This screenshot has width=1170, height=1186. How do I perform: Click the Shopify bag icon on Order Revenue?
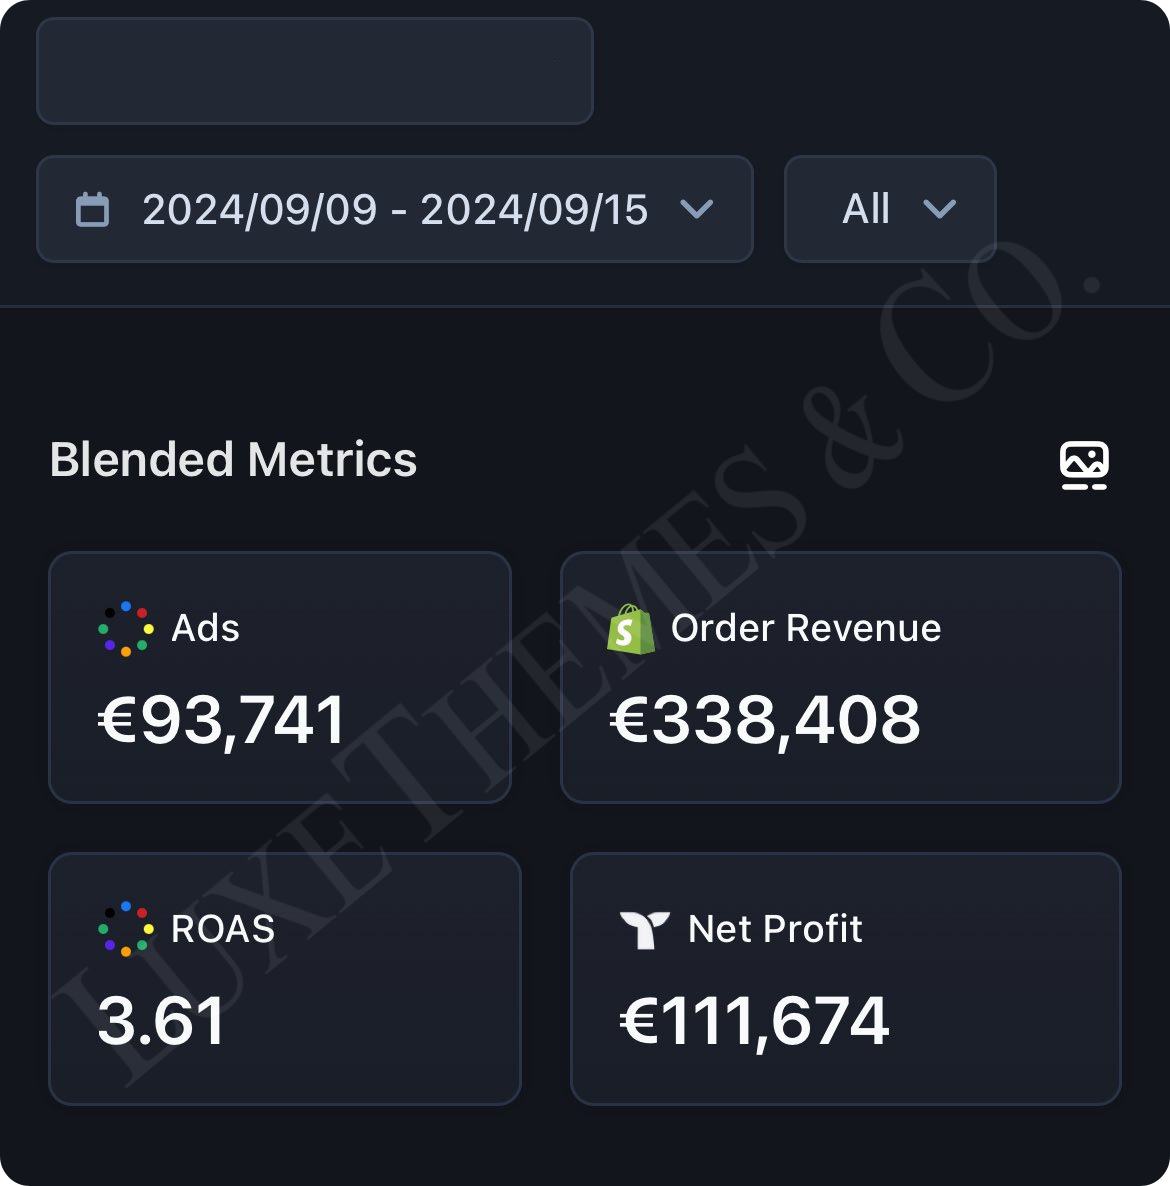click(631, 629)
